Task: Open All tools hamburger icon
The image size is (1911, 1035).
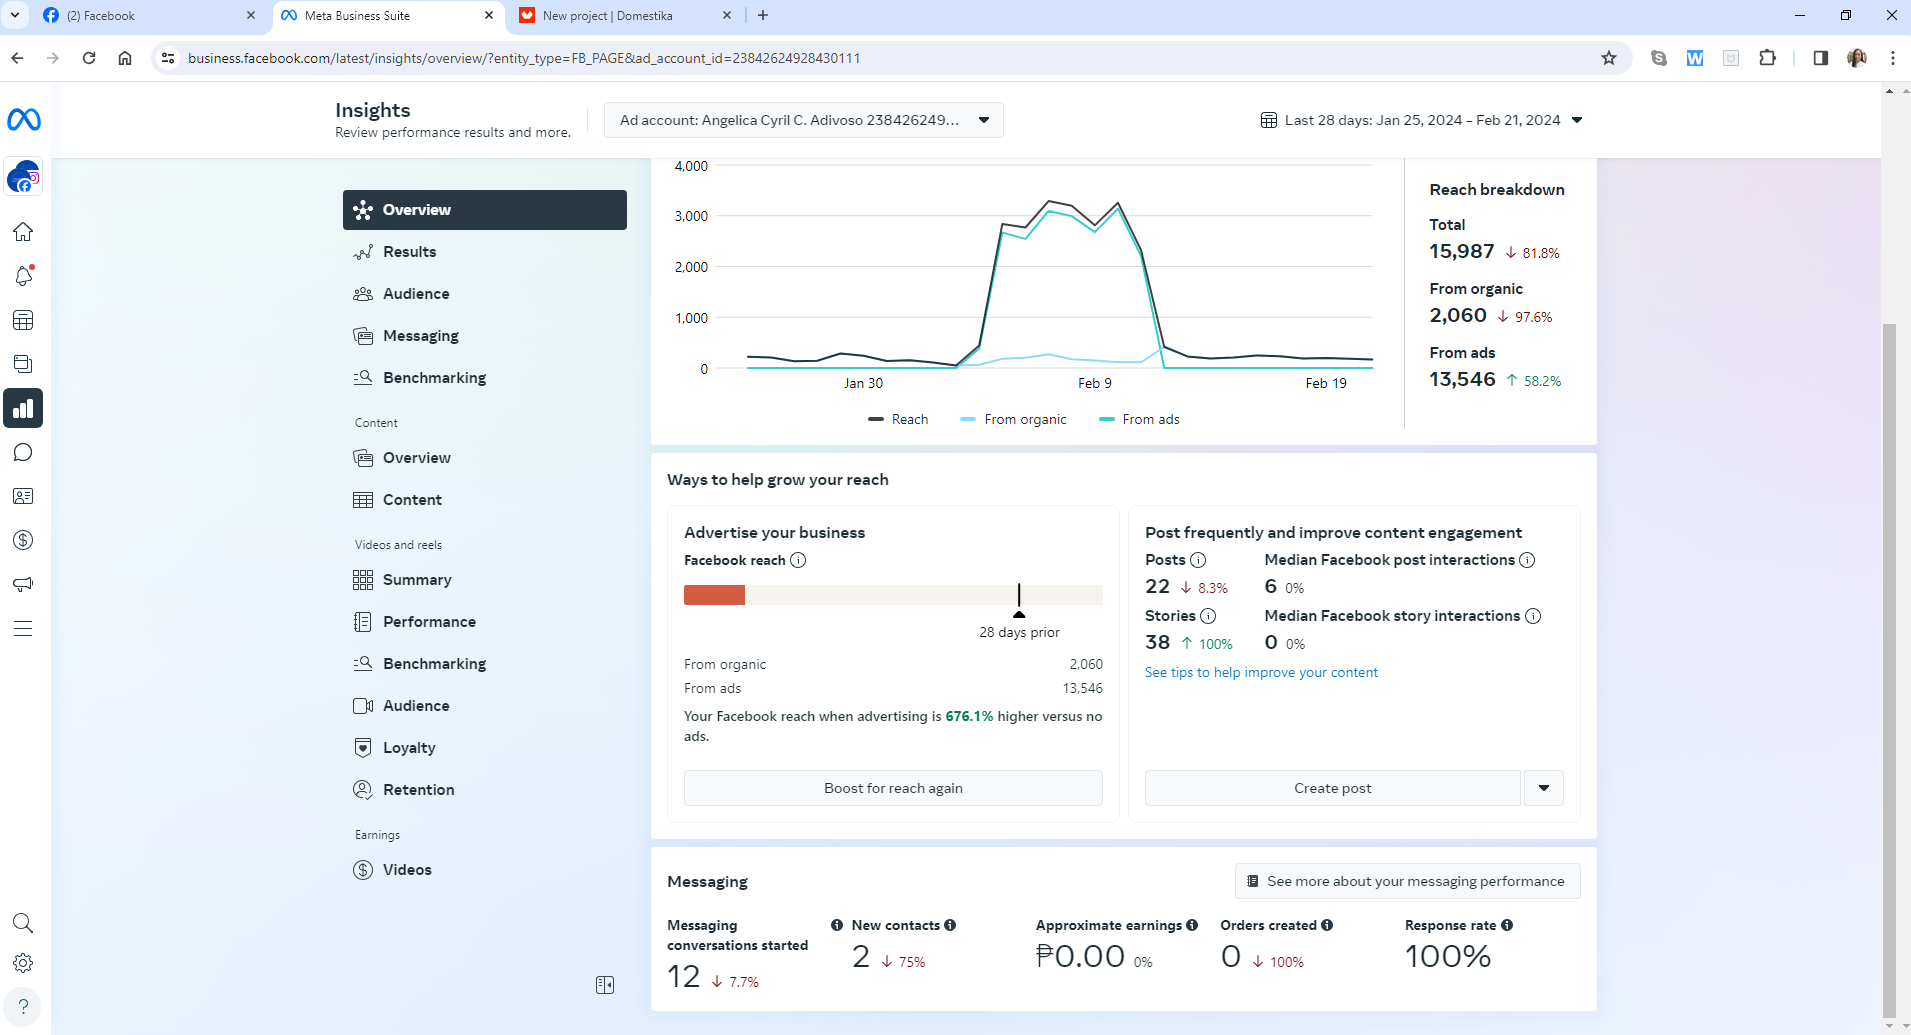Action: click(23, 628)
